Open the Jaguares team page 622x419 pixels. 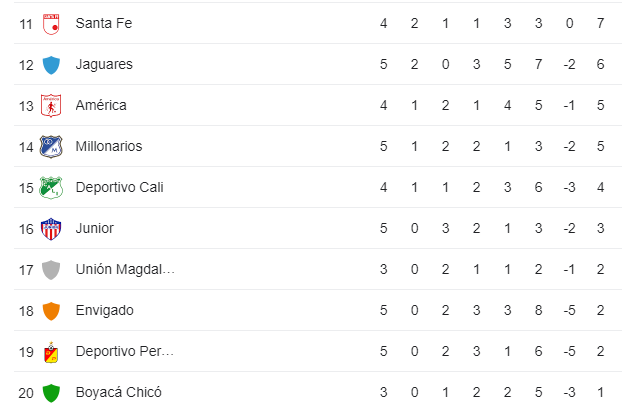pyautogui.click(x=104, y=64)
